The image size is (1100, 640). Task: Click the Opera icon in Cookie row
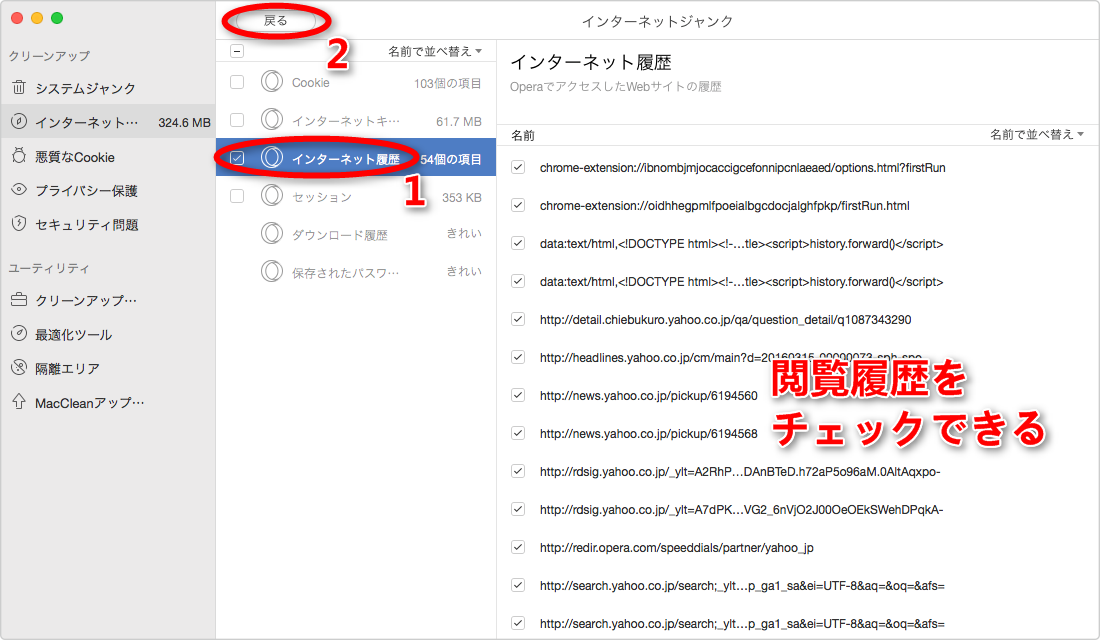tap(272, 81)
